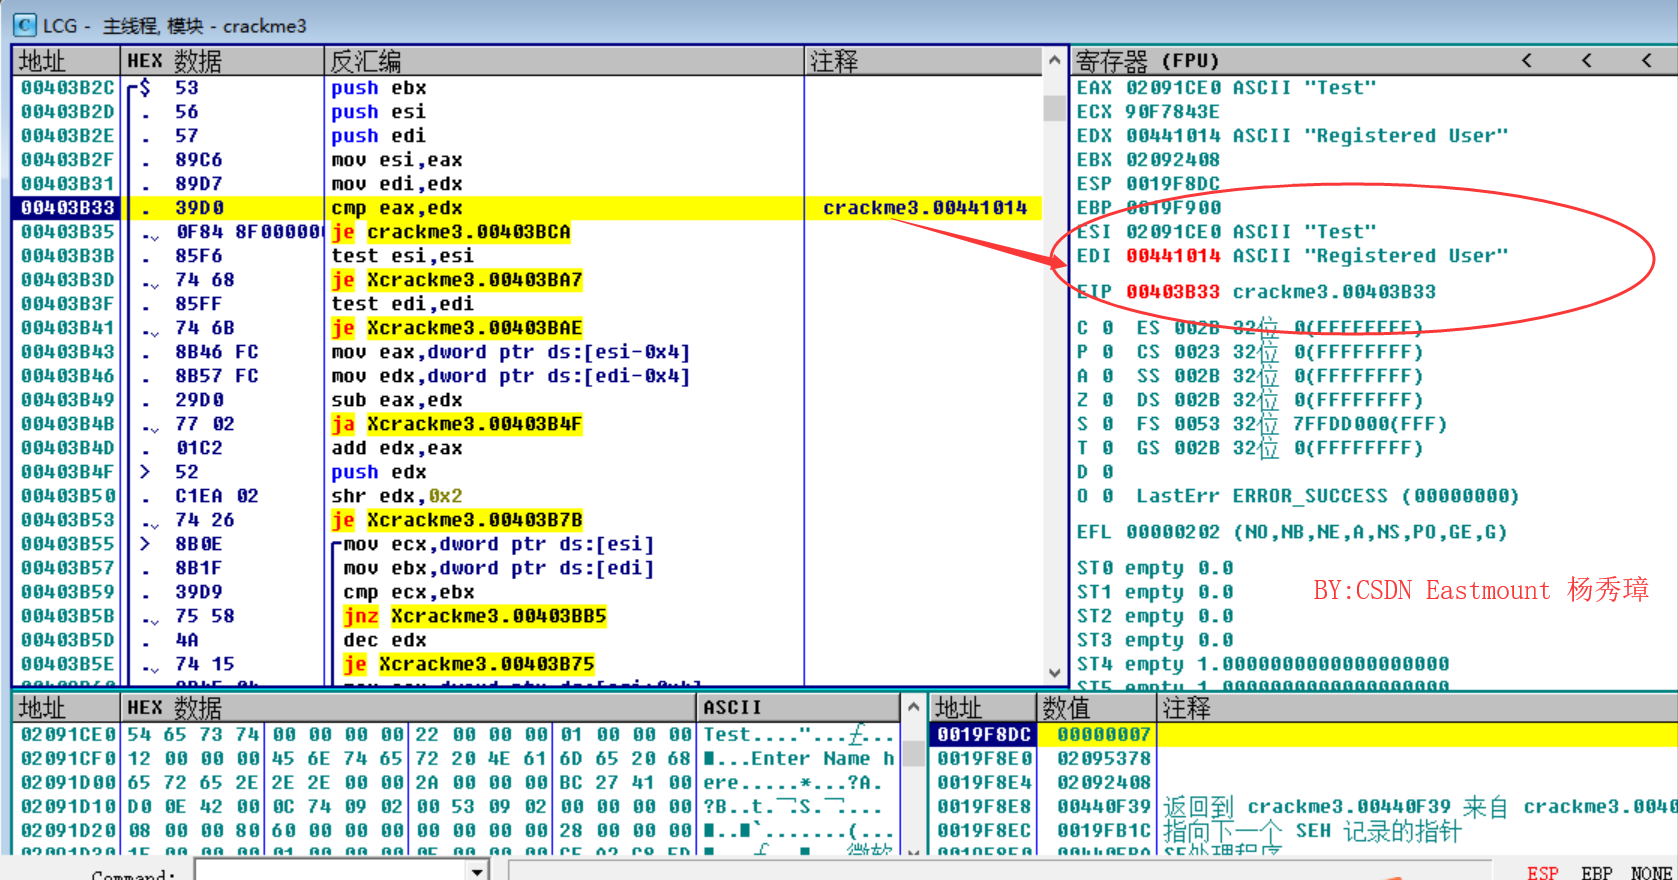Screen dimensions: 1678x880
Task: Open the Command dropdown arrow
Action: tap(478, 871)
